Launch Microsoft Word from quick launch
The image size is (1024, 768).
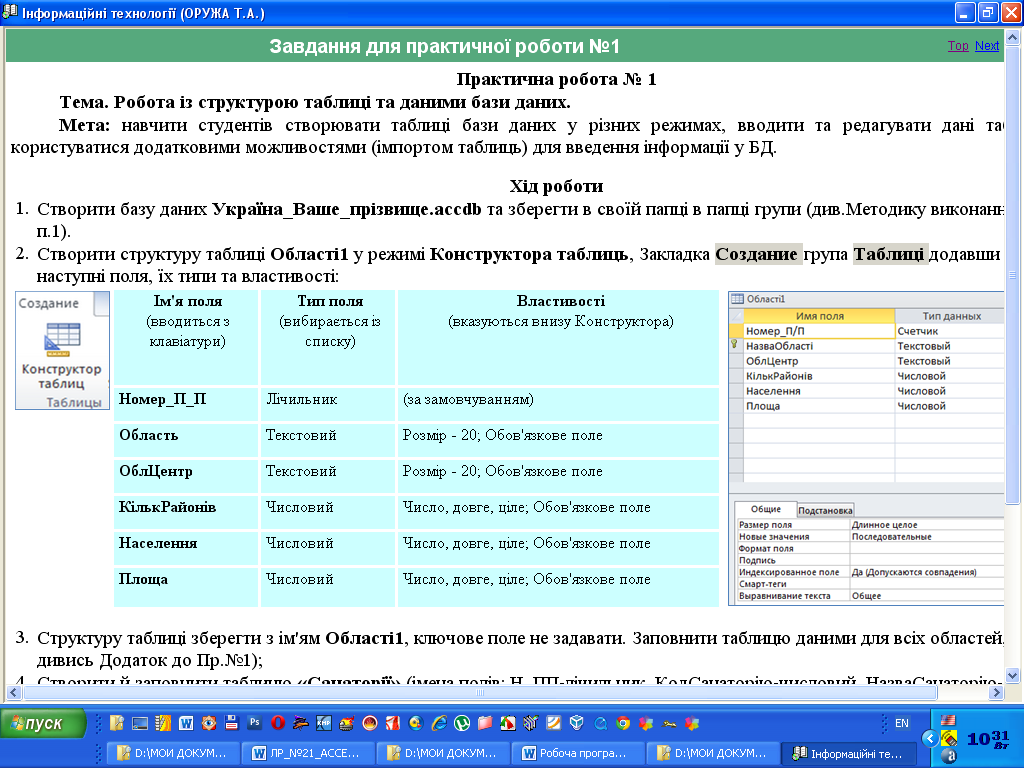186,723
